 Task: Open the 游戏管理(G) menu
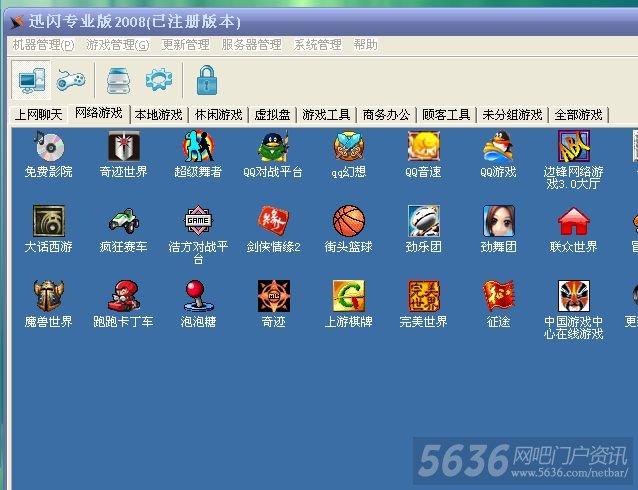point(118,44)
